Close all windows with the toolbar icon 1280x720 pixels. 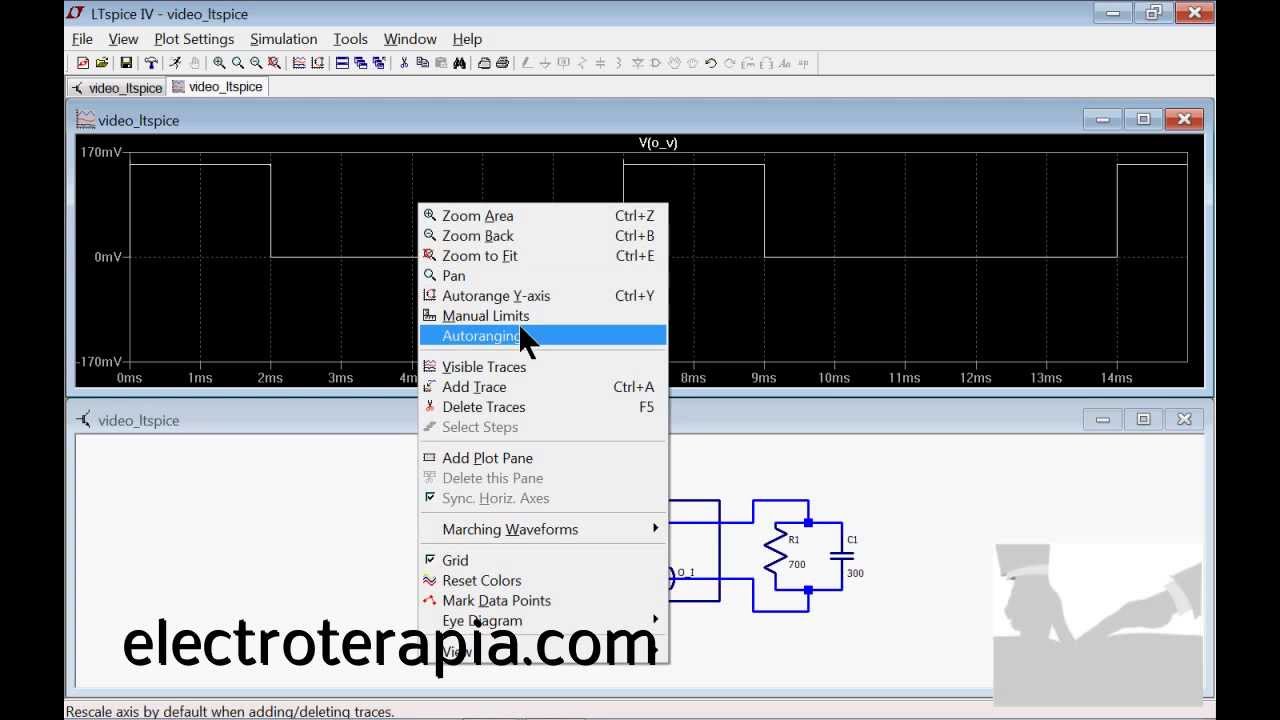[x=379, y=63]
